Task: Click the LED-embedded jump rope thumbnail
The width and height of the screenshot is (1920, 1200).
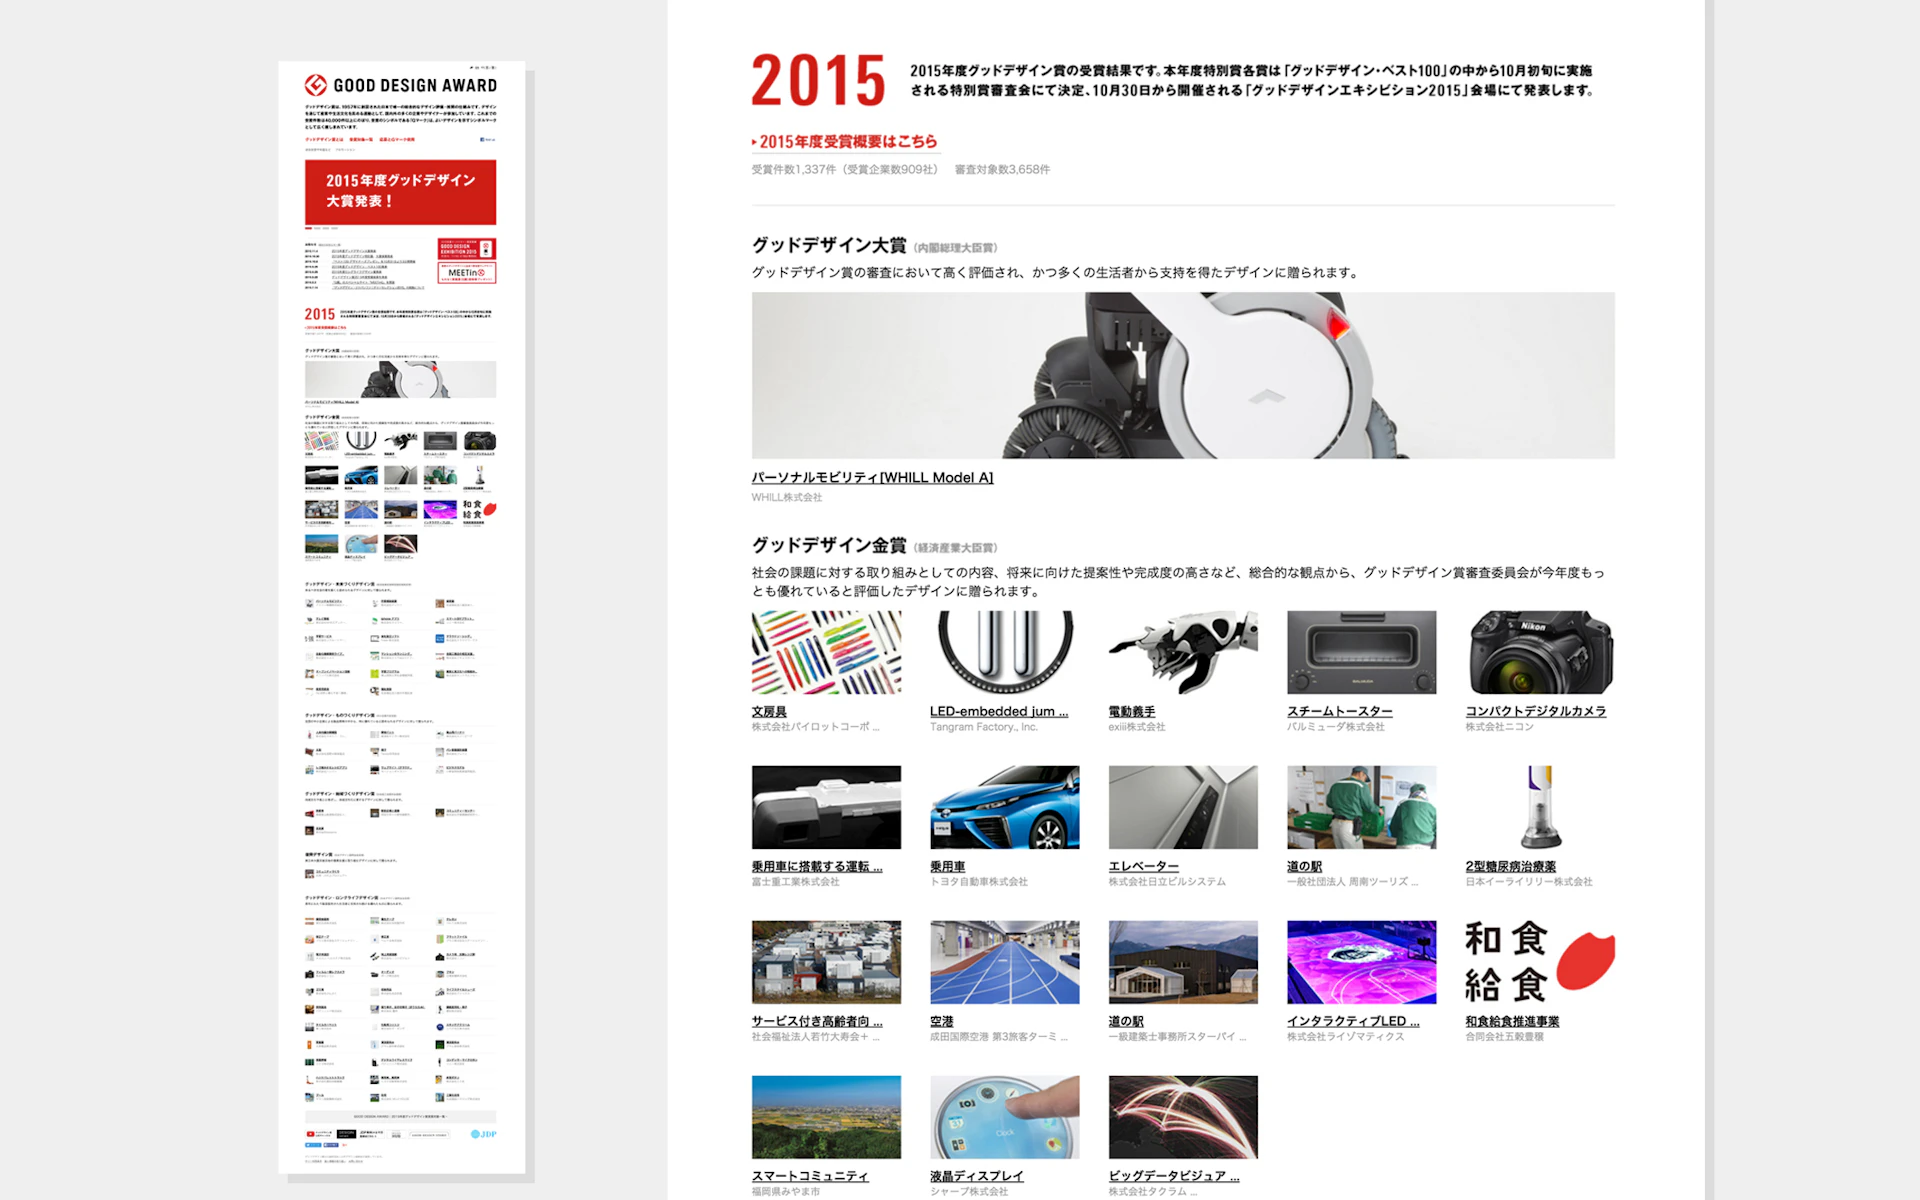Action: [x=1004, y=652]
